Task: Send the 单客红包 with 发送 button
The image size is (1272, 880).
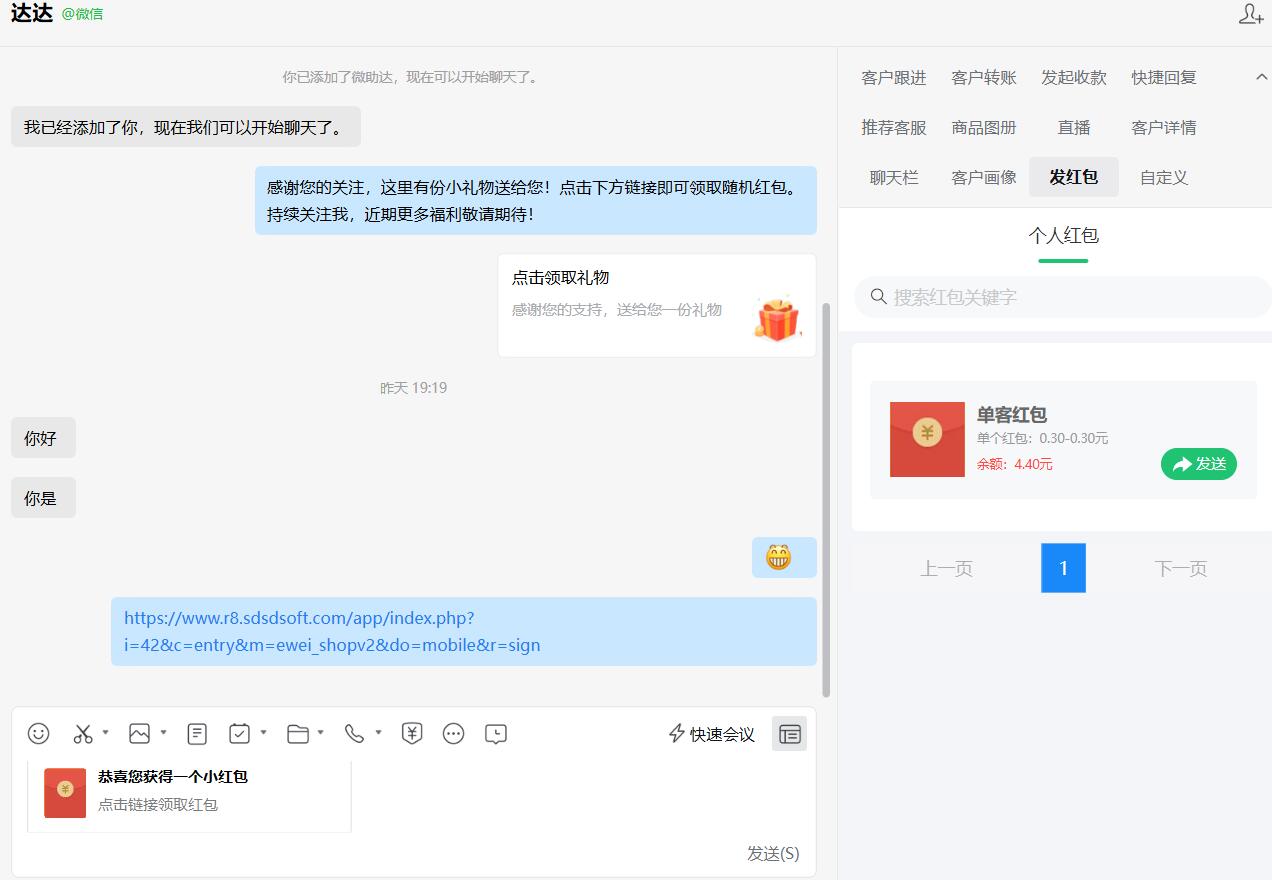Action: 1199,464
